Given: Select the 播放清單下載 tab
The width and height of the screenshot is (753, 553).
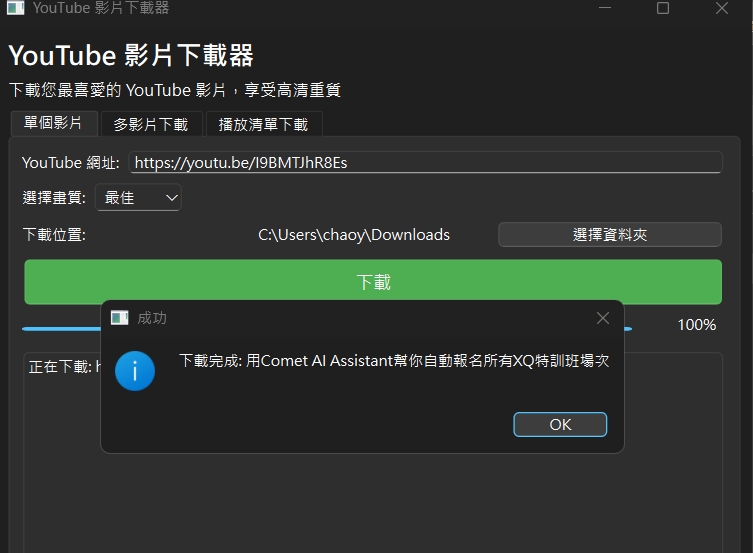Looking at the screenshot, I should (x=263, y=124).
